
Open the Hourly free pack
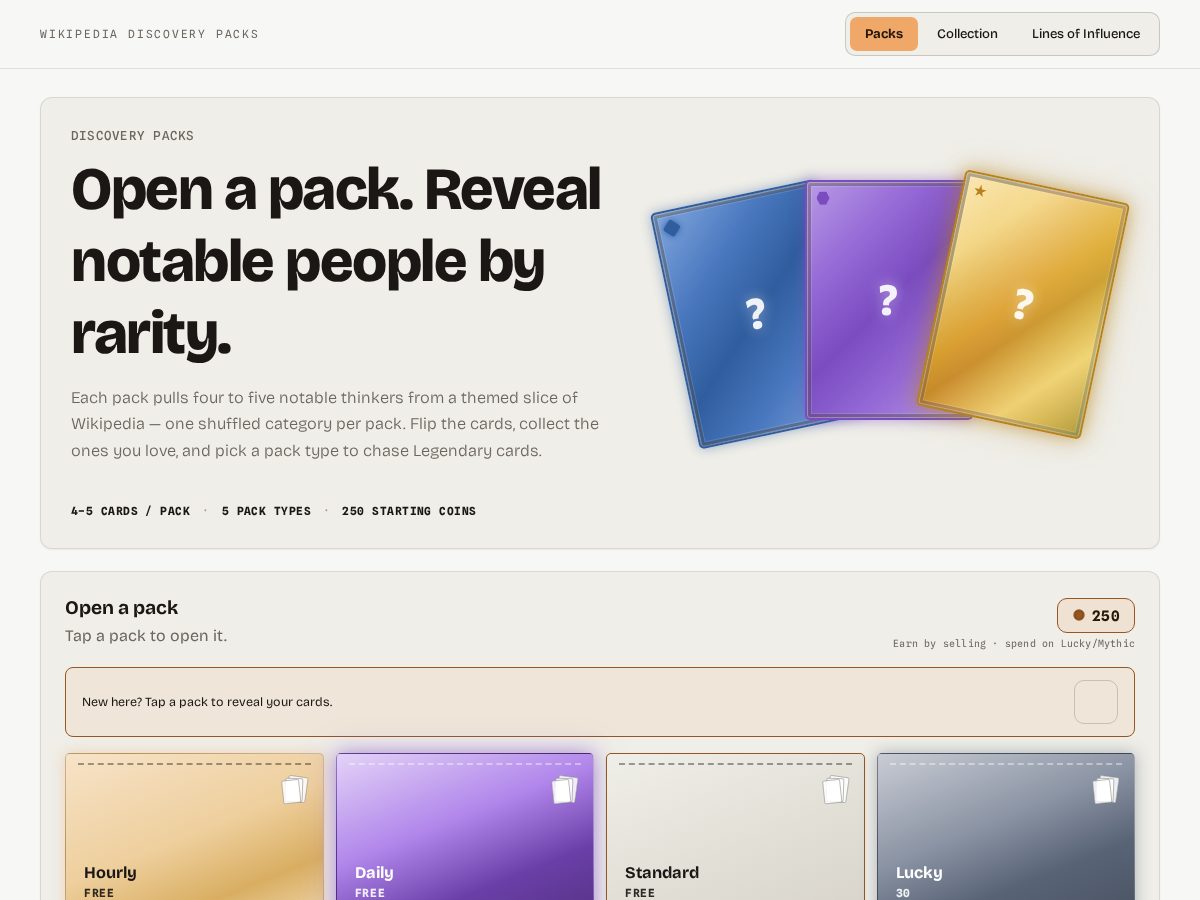(194, 827)
